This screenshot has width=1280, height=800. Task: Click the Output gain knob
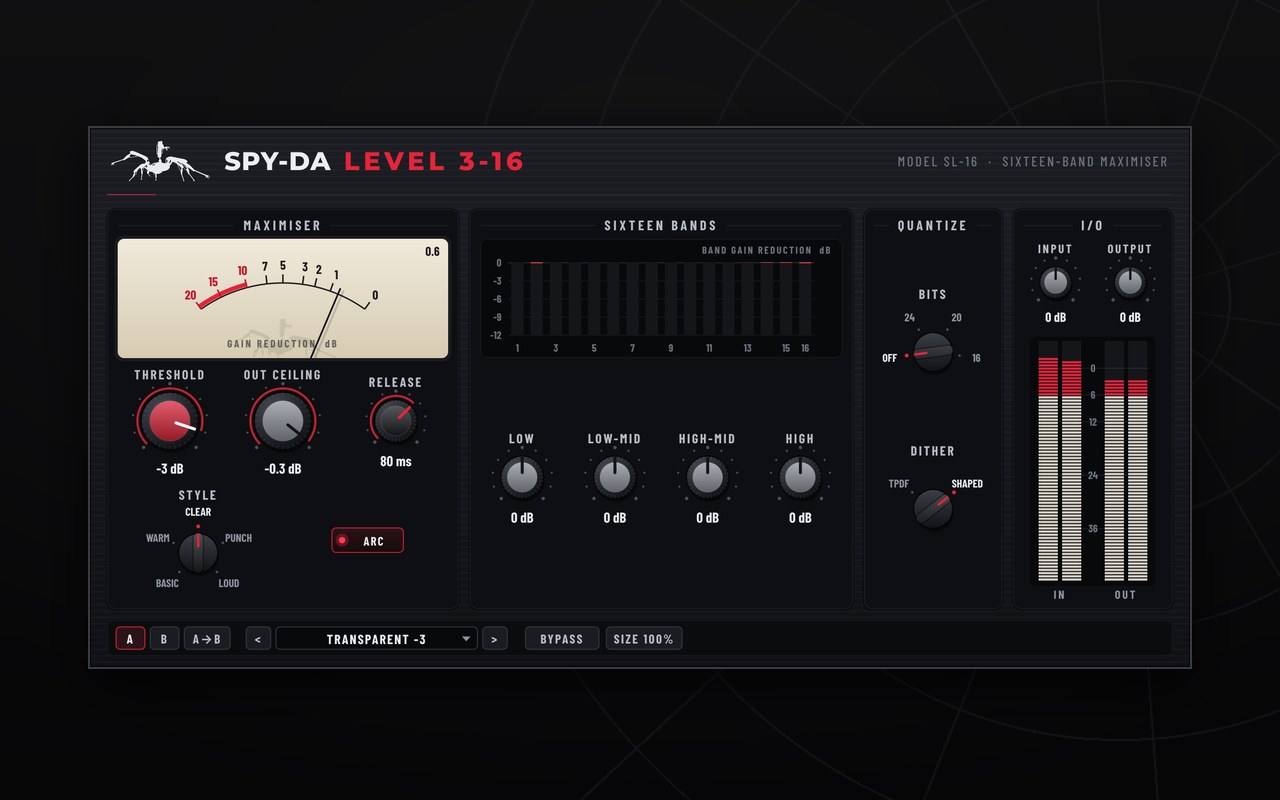click(x=1129, y=283)
